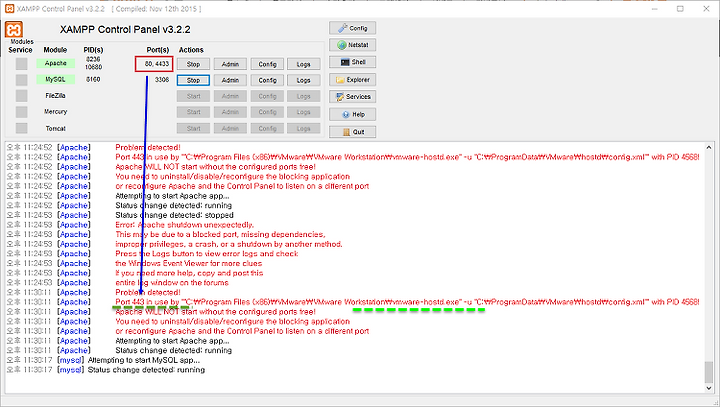Toggle the MySQL service checkbox

click(22, 80)
